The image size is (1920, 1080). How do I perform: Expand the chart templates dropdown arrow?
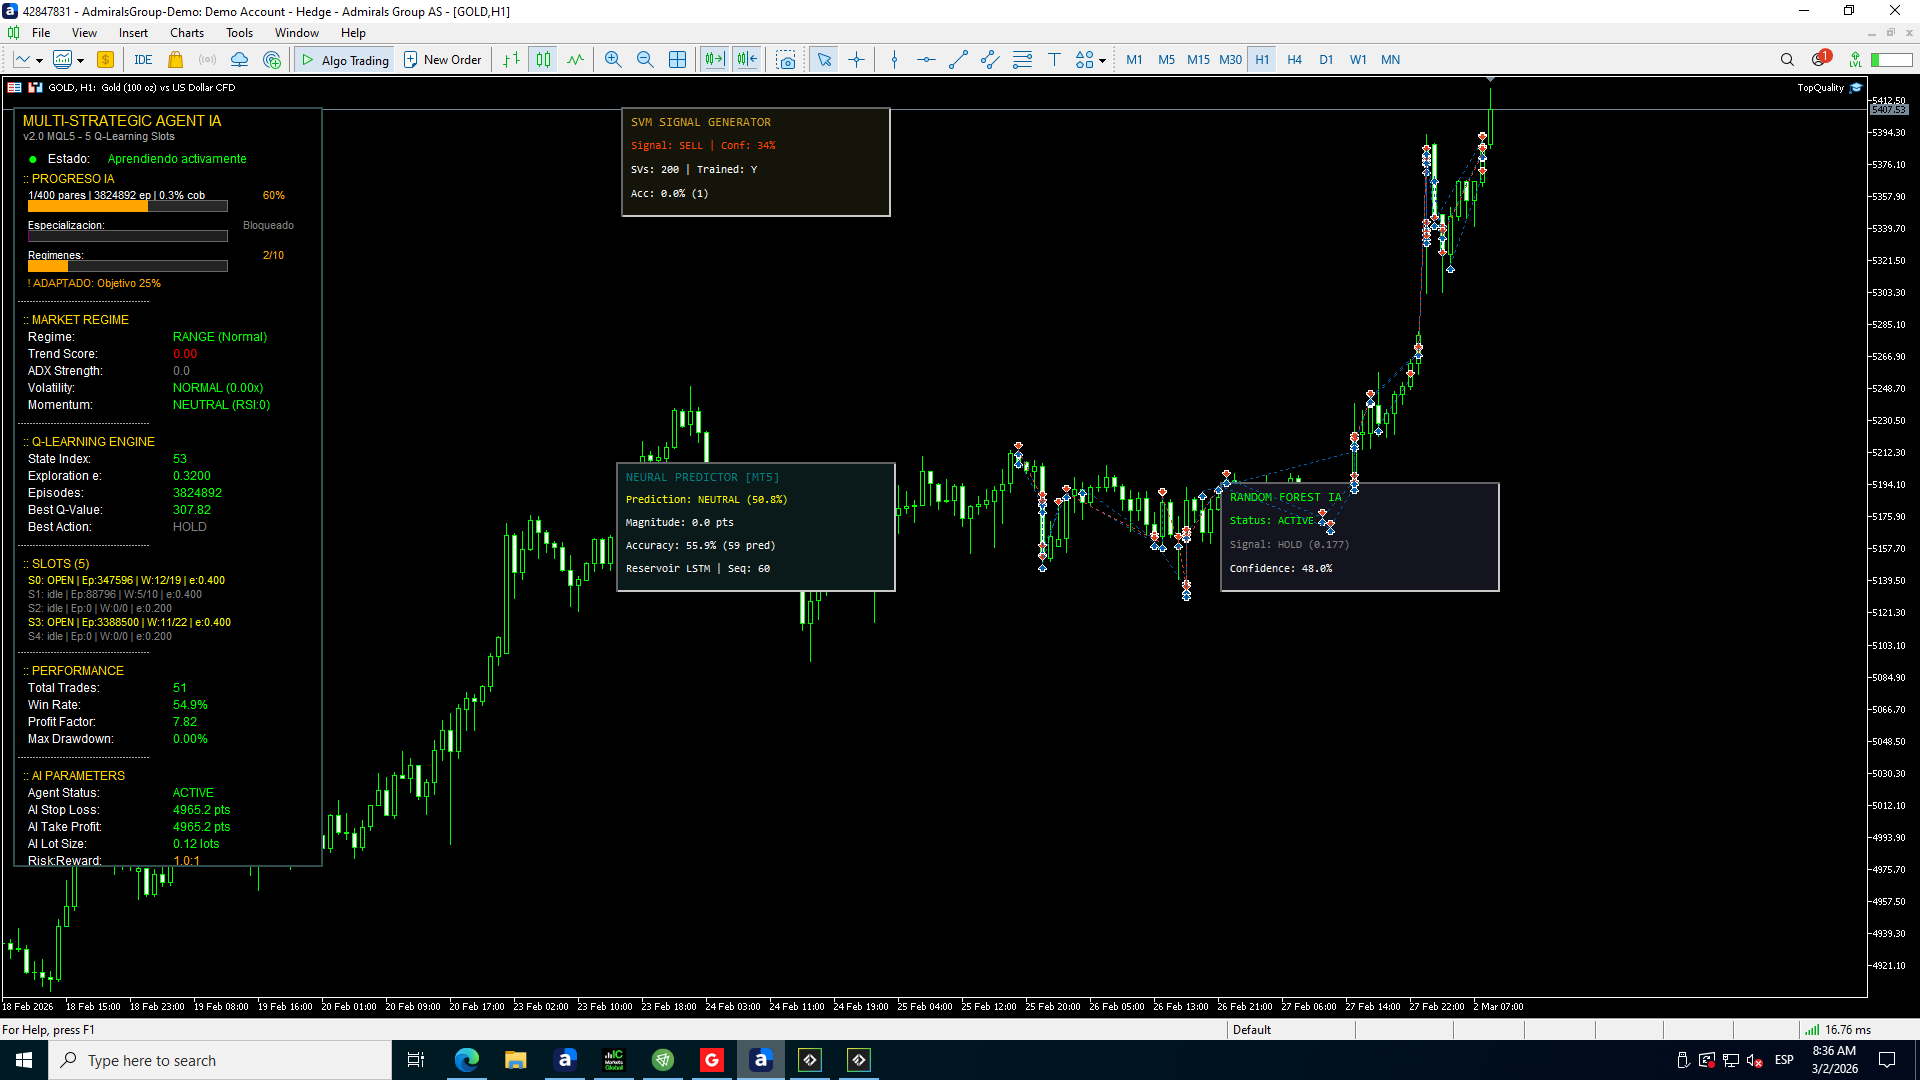[x=81, y=61]
